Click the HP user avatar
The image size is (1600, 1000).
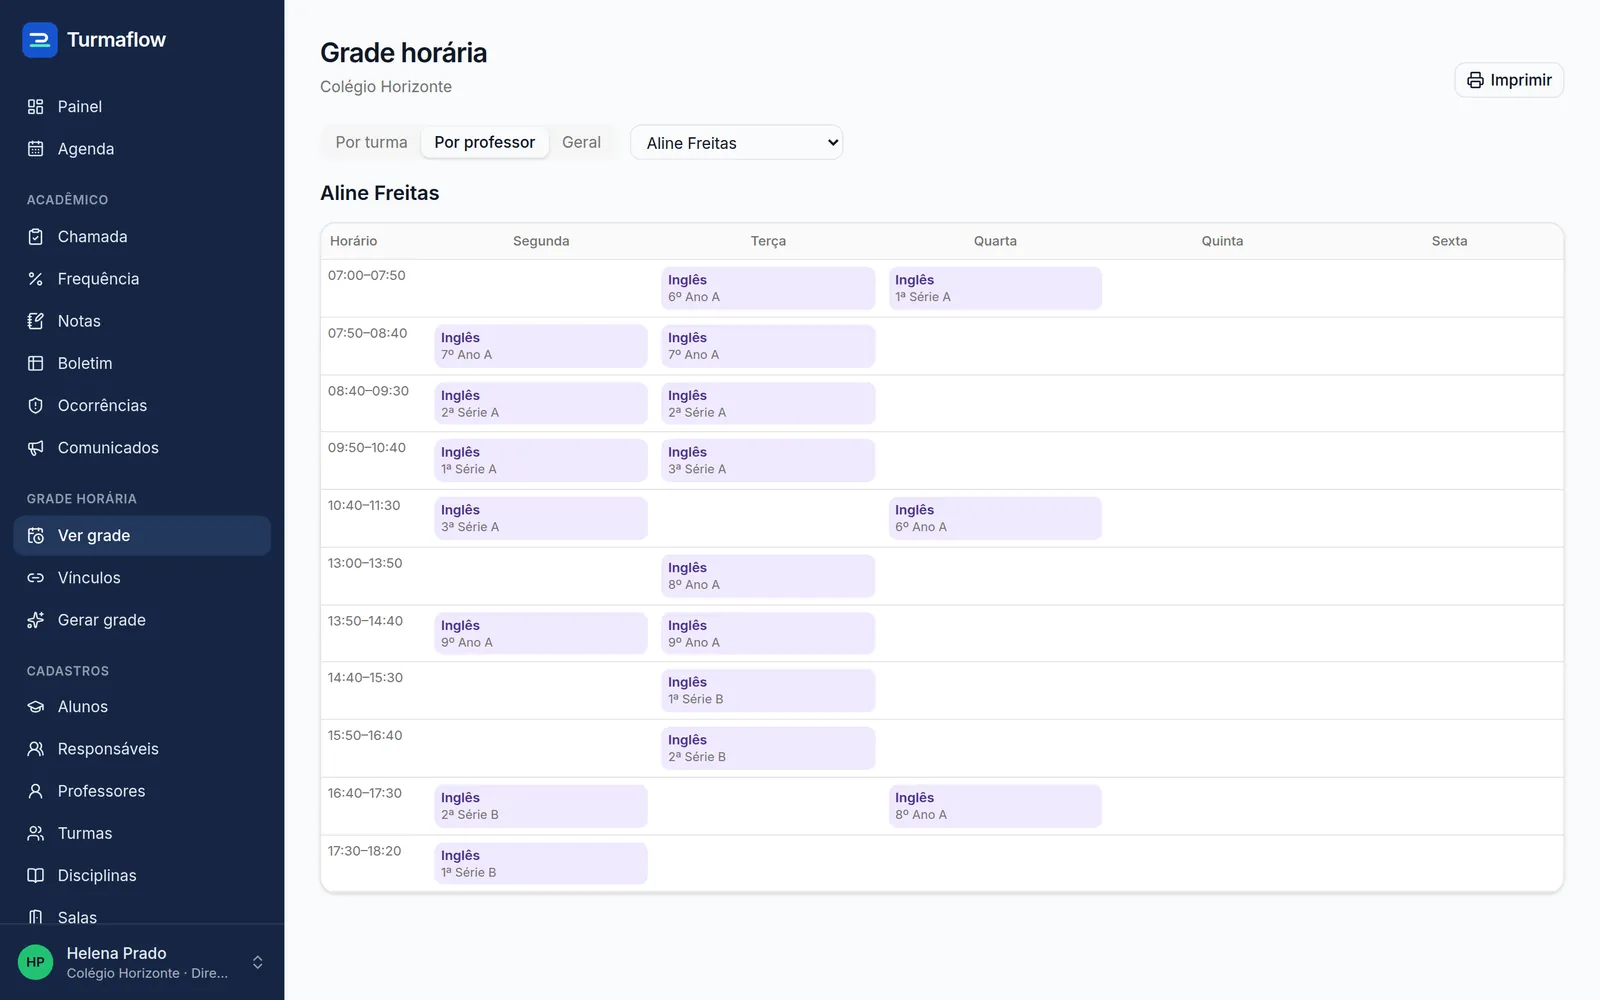point(36,962)
